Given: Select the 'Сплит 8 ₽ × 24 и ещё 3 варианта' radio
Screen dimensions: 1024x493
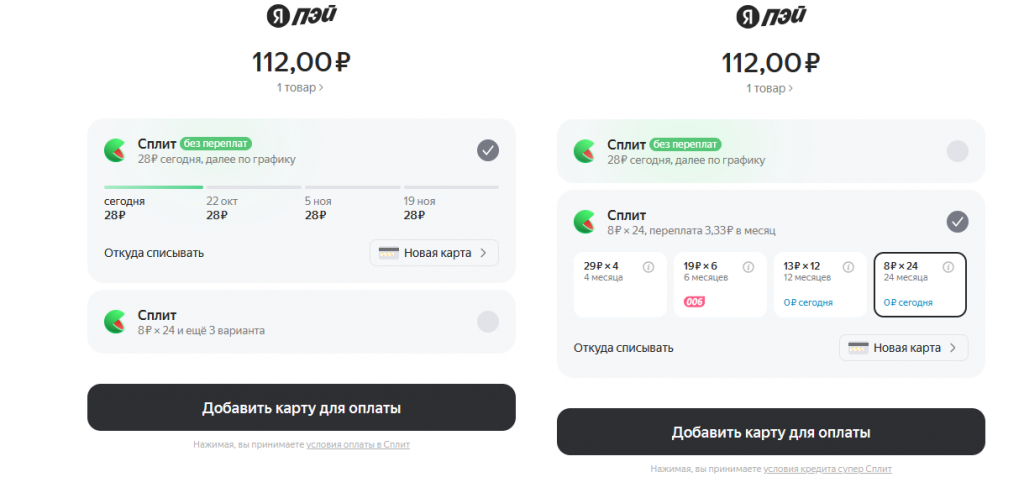Looking at the screenshot, I should 487,322.
